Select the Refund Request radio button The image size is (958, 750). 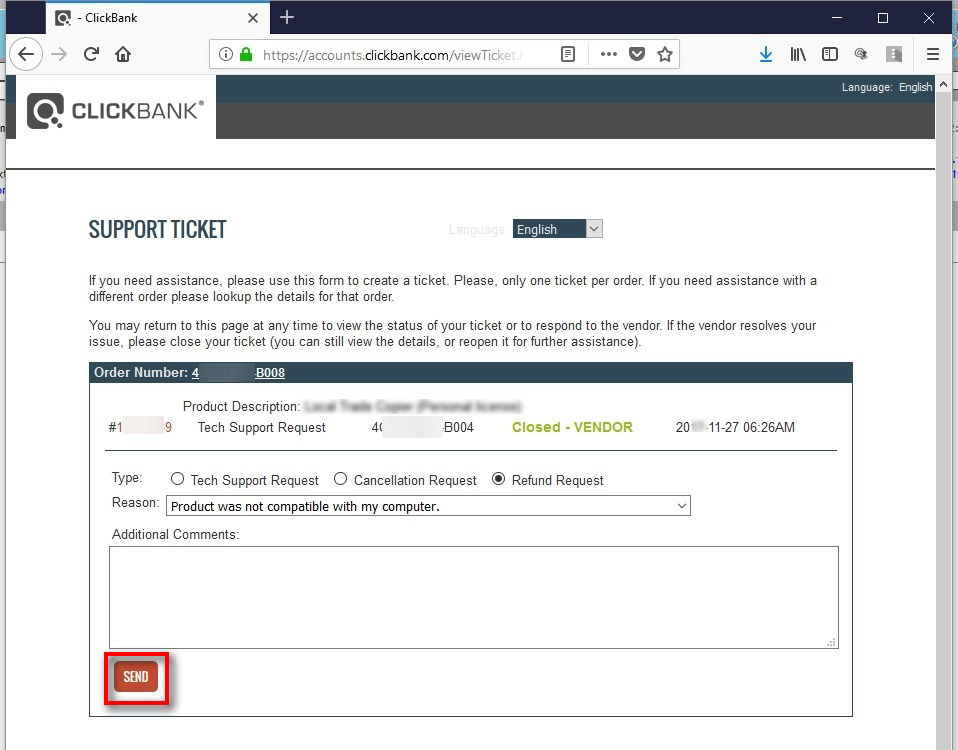click(x=499, y=479)
